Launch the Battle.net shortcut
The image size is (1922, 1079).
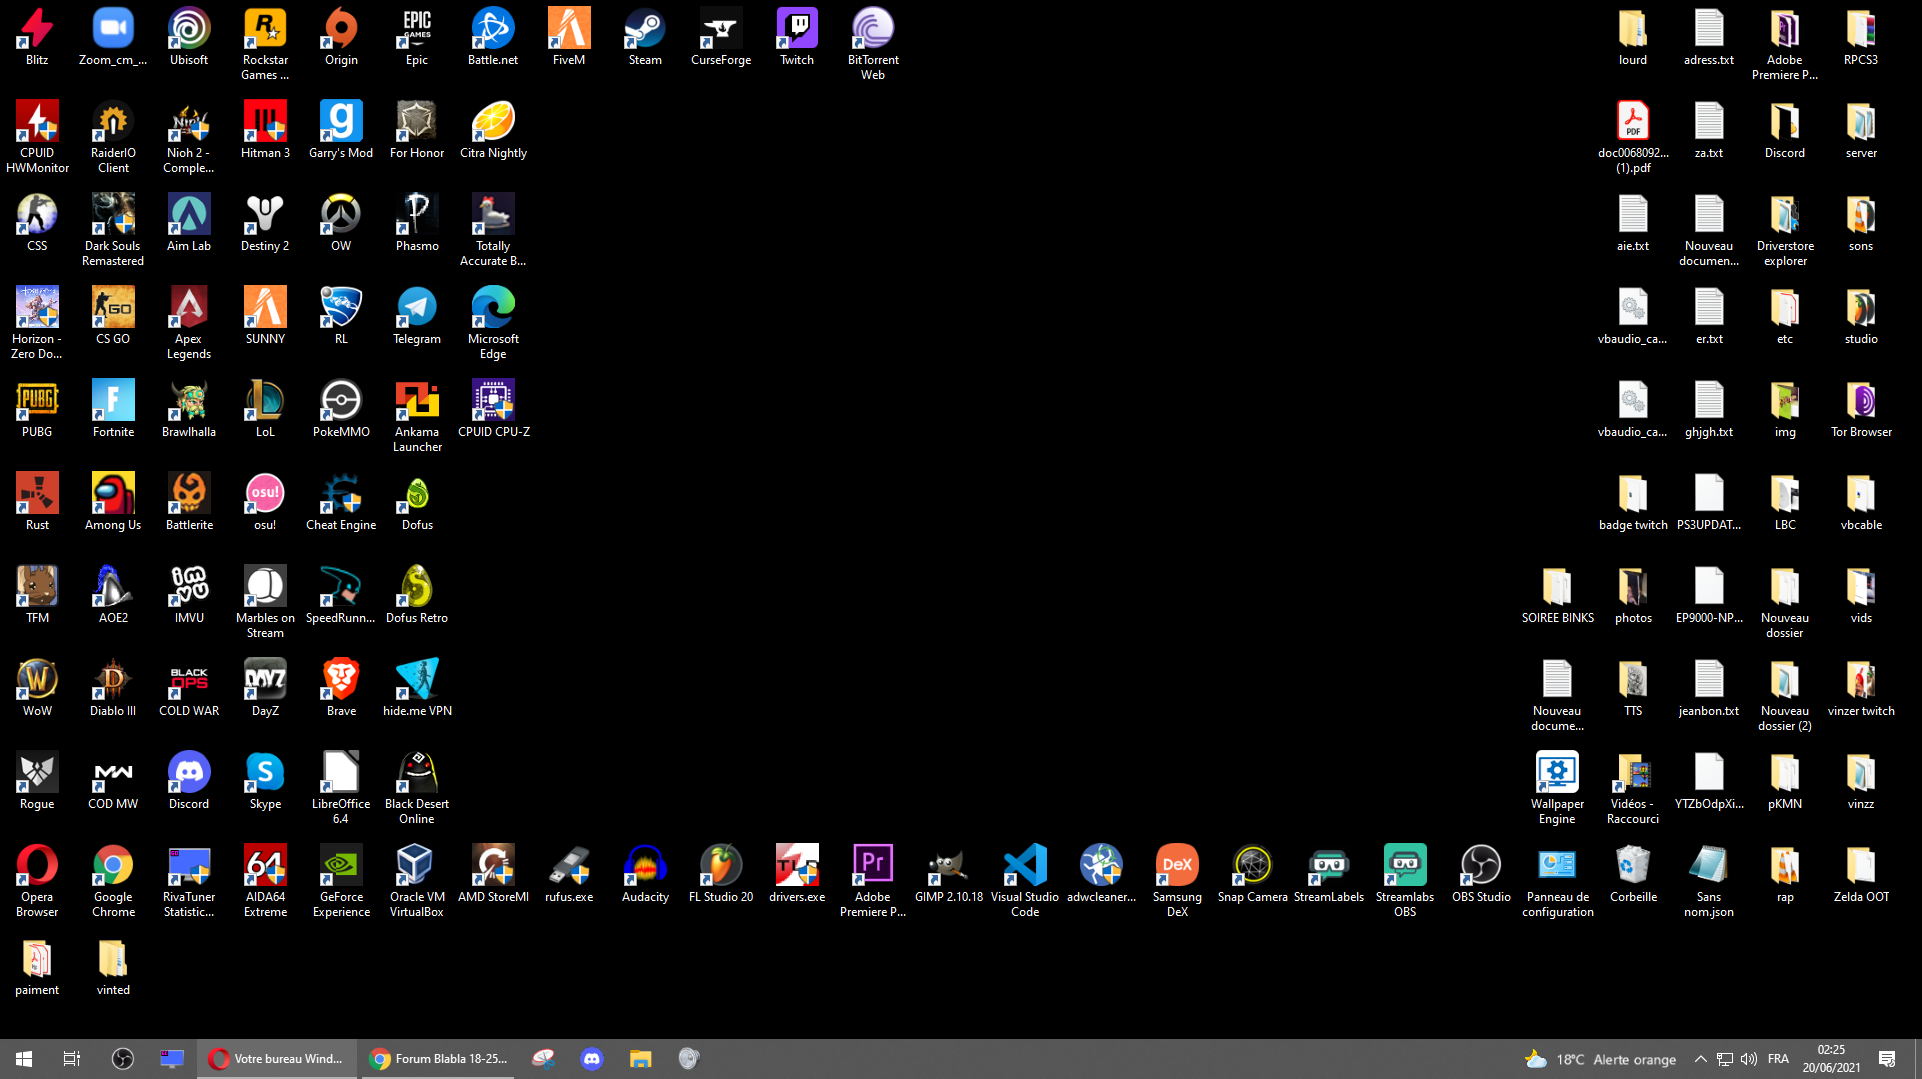click(x=493, y=38)
